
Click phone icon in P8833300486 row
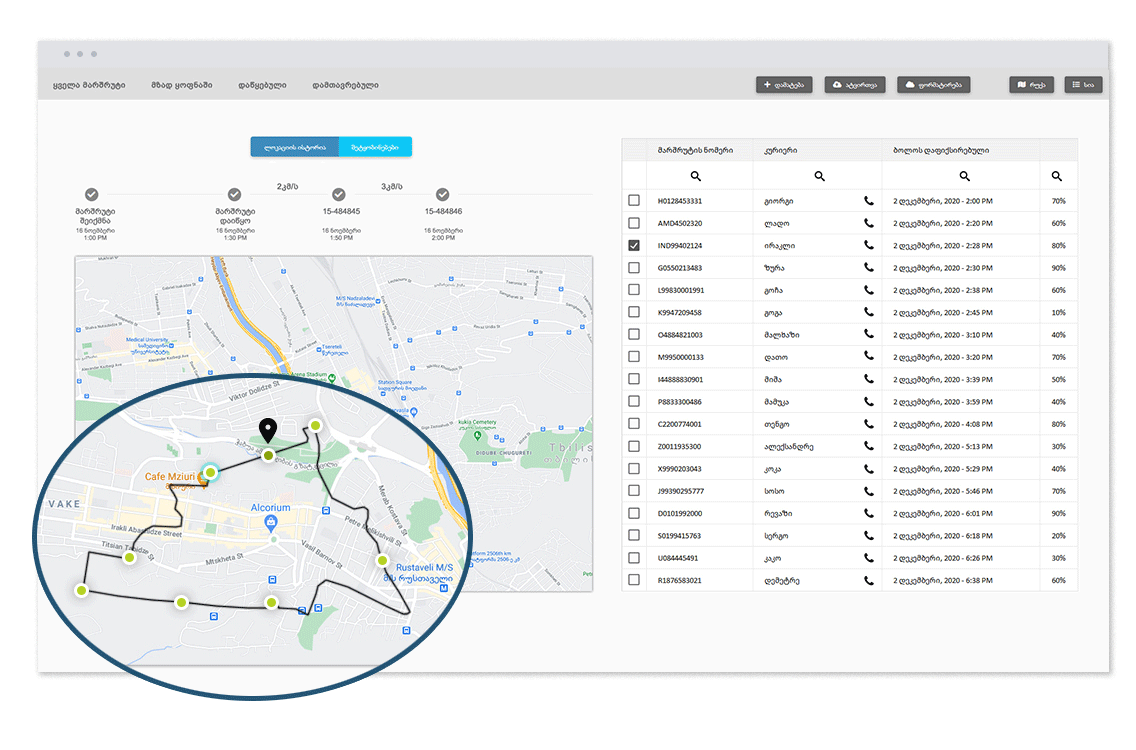click(x=869, y=401)
